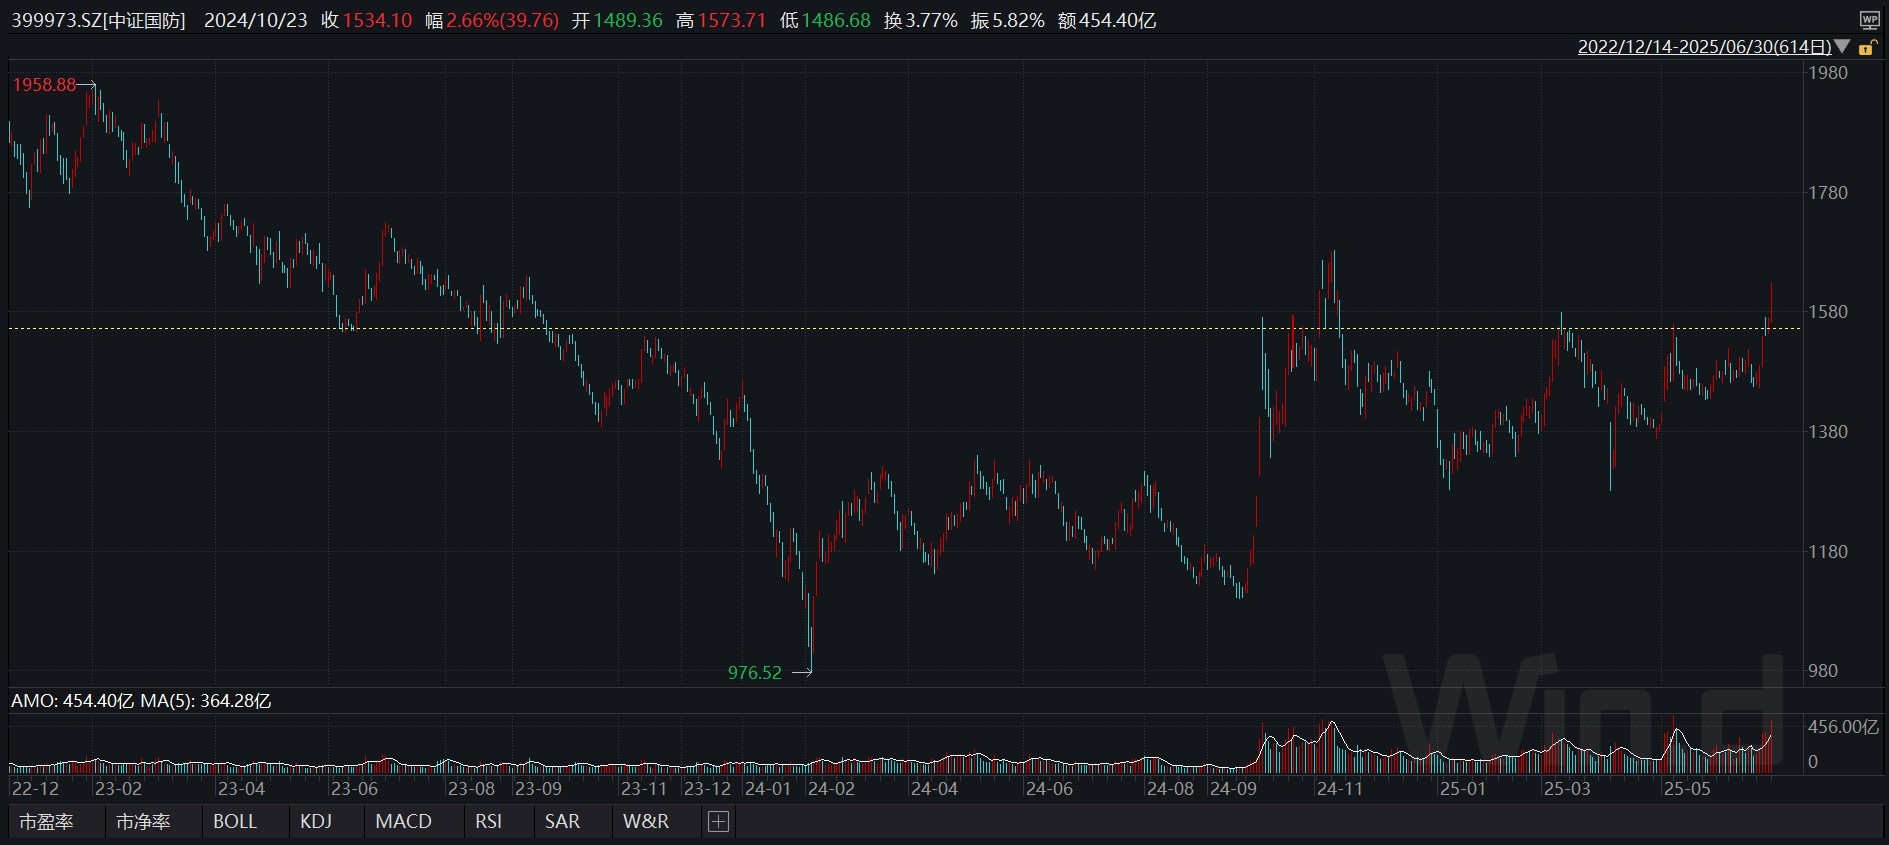Click the 25-03 time axis label
The image size is (1889, 845).
pos(1567,789)
